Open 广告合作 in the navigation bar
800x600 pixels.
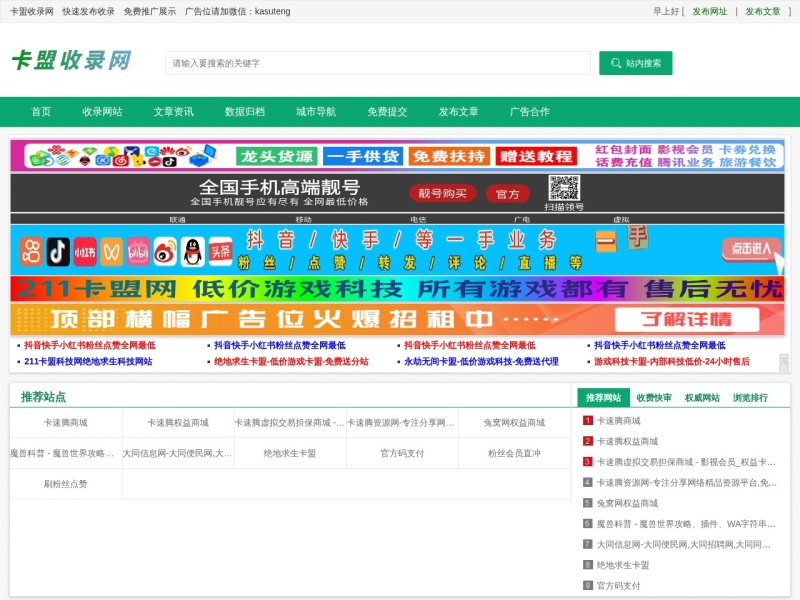click(x=530, y=112)
